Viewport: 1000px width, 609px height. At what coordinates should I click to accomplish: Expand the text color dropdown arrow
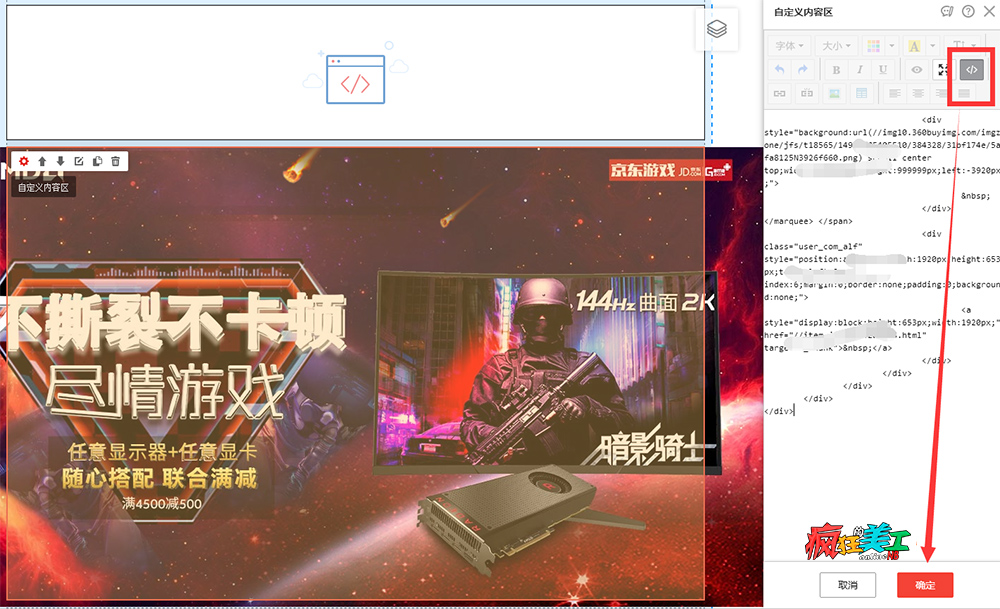point(892,46)
